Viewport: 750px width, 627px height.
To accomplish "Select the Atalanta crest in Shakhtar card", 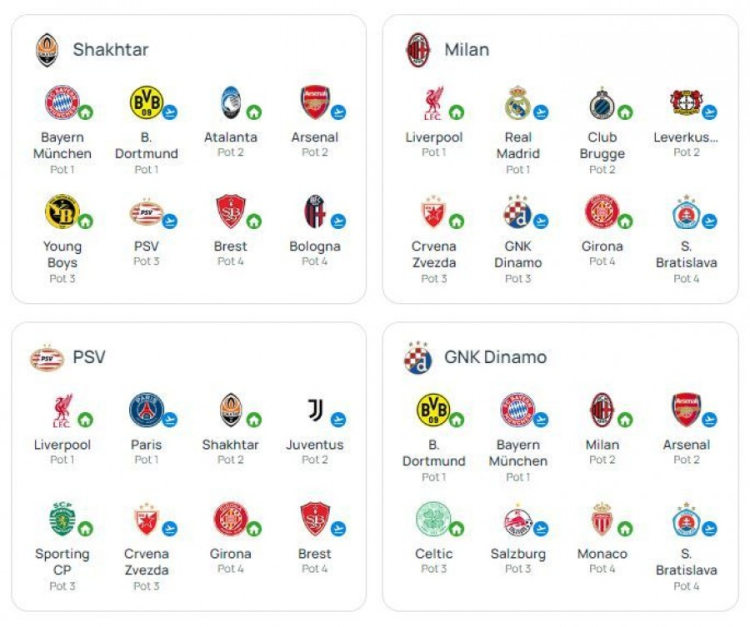I will click(x=230, y=102).
